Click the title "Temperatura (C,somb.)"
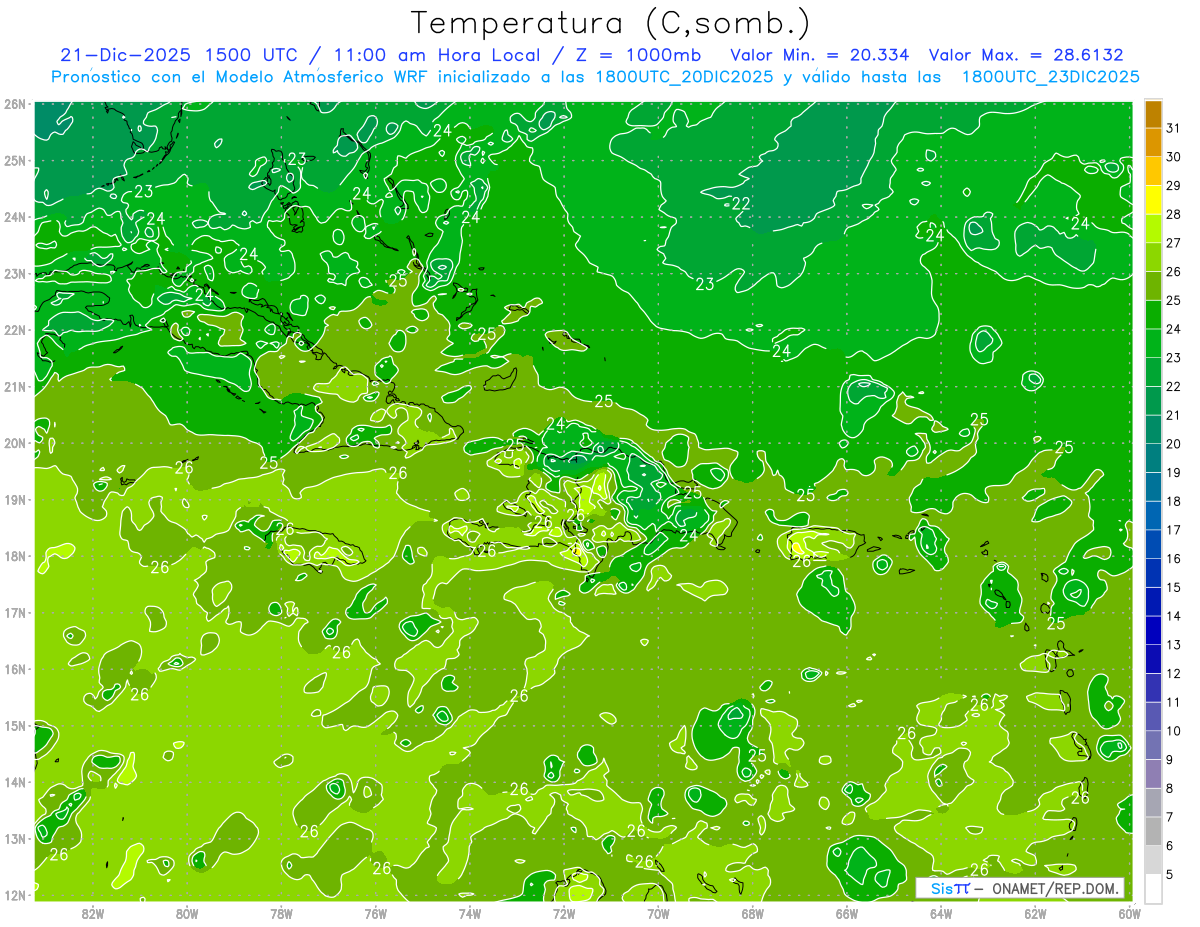Viewport: 1200px width, 927px height. click(611, 23)
